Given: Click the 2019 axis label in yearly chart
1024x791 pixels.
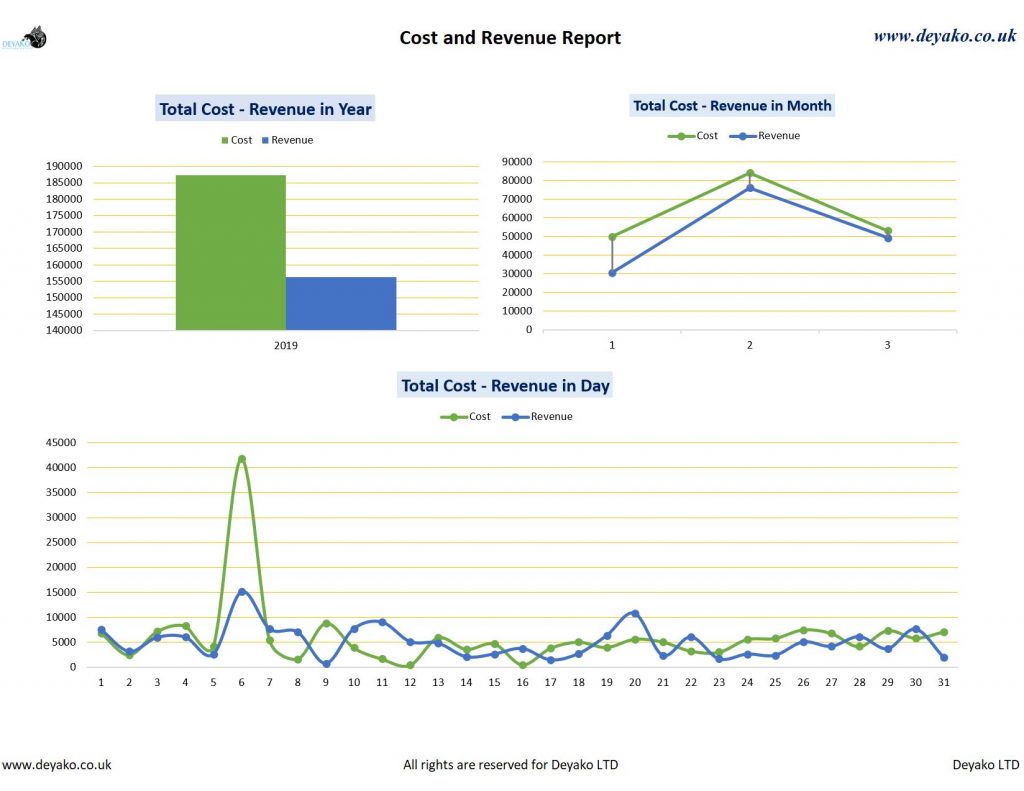Looking at the screenshot, I should coord(286,344).
